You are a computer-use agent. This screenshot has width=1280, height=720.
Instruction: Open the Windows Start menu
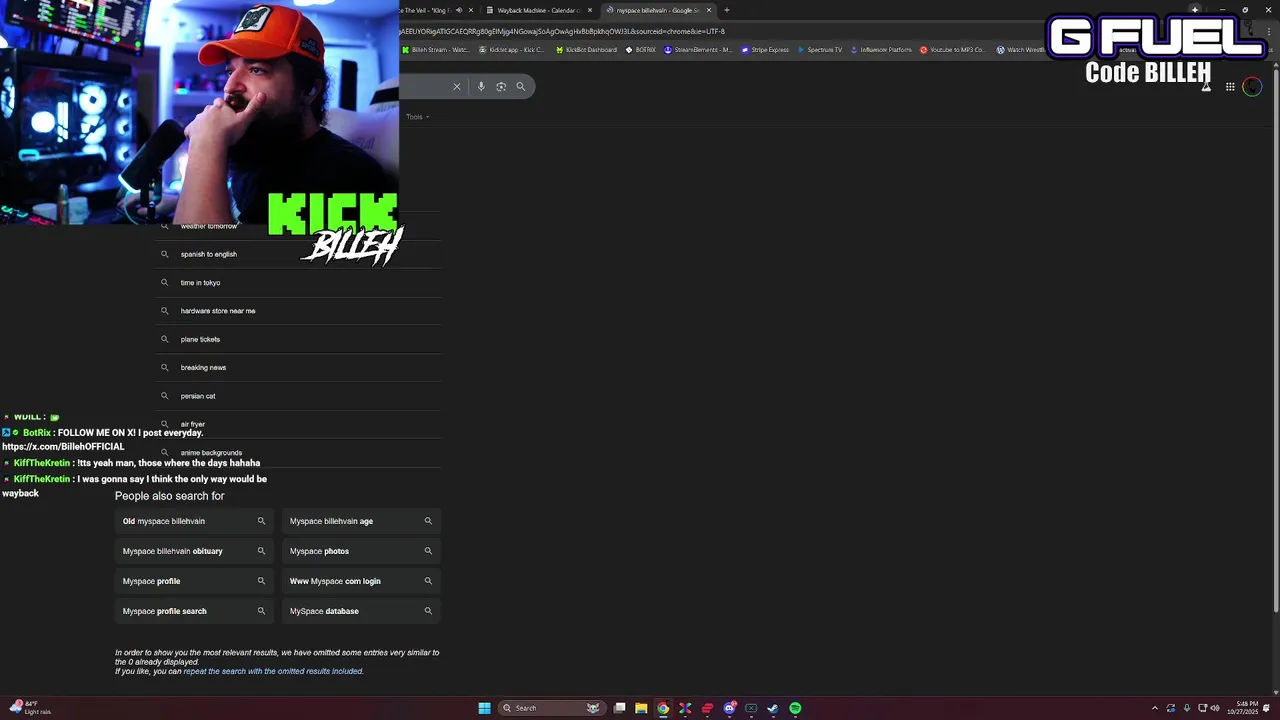(x=484, y=708)
